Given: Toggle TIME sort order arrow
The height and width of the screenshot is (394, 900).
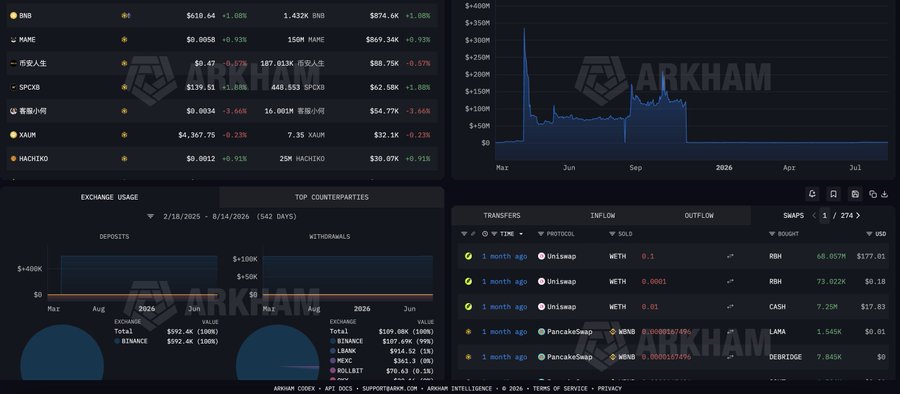Looking at the screenshot, I should pyautogui.click(x=521, y=234).
